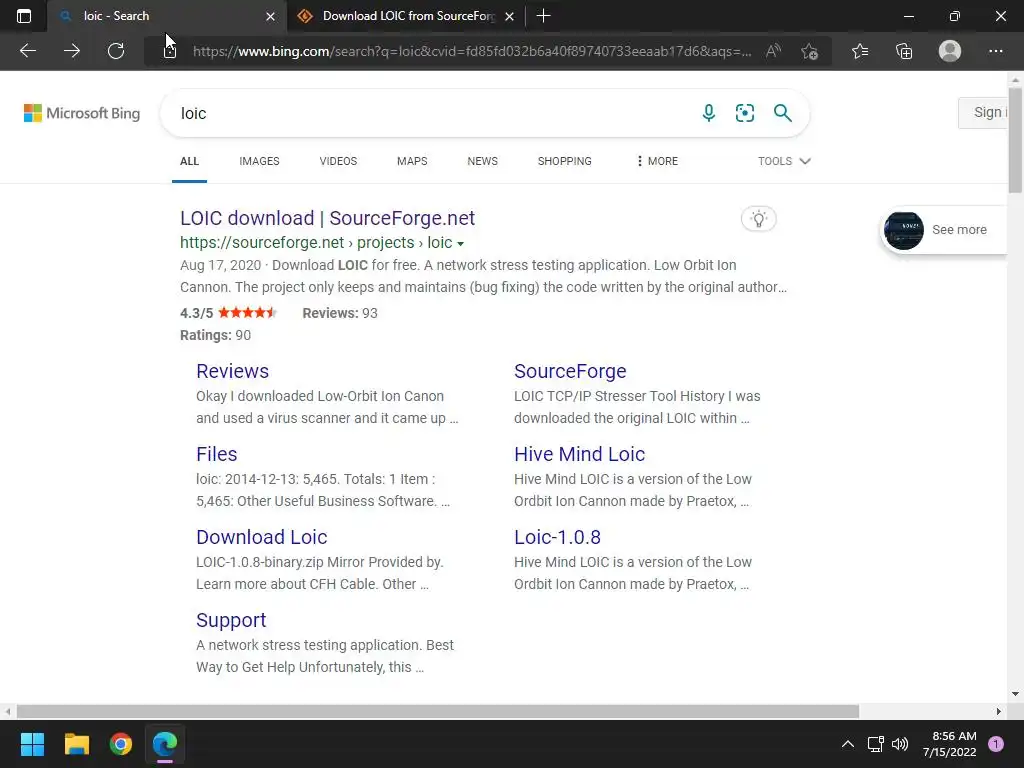
Task: Click the browser forward arrow
Action: [x=72, y=51]
